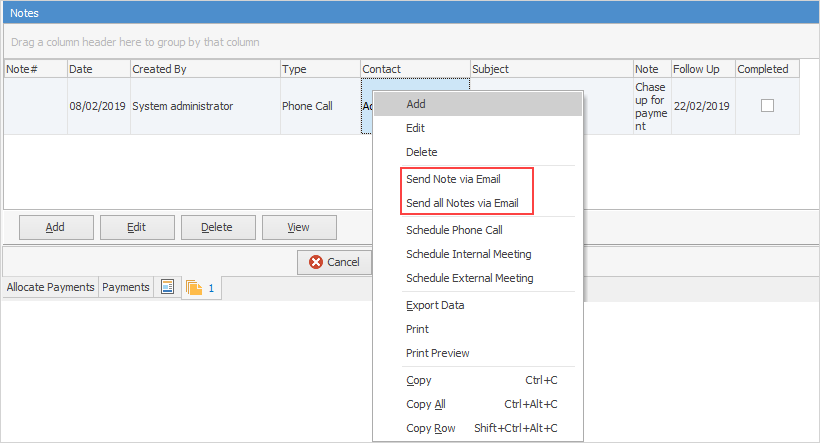Image resolution: width=820 pixels, height=443 pixels.
Task: Sort by the Completed column header
Action: [767, 69]
